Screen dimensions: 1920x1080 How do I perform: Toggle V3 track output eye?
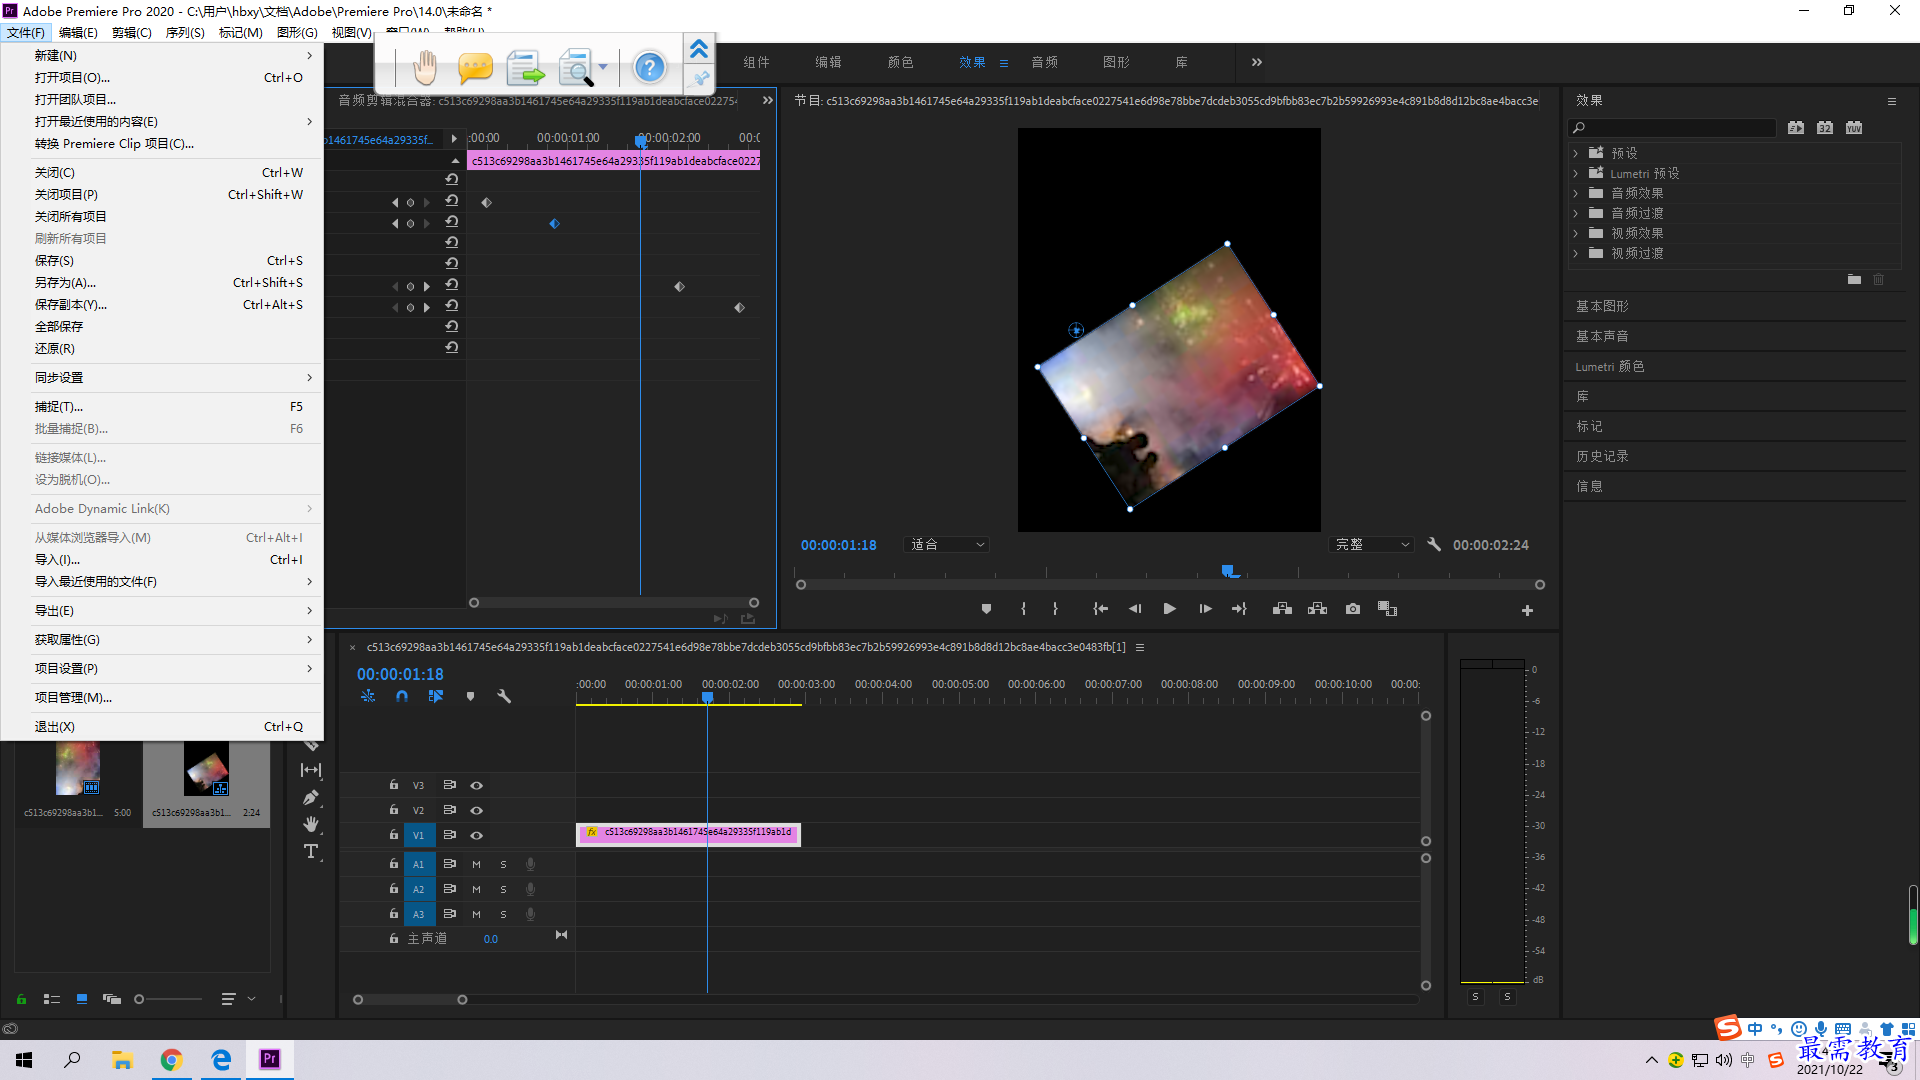point(476,785)
